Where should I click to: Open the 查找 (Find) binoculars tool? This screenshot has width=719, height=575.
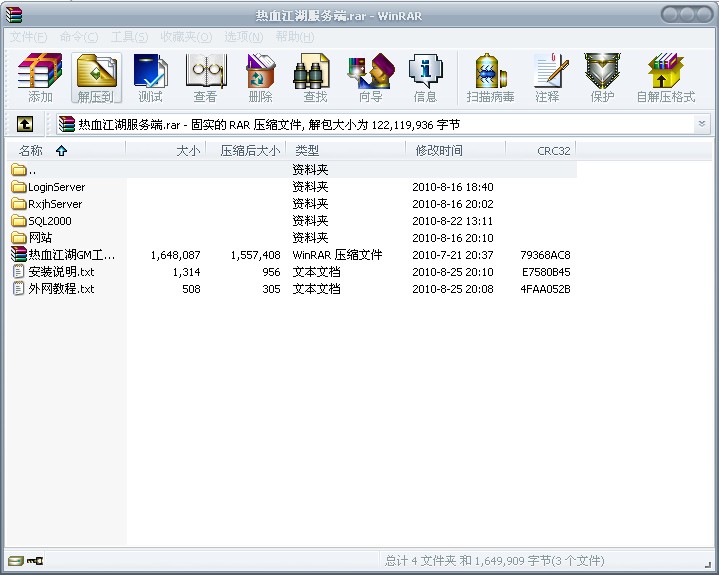[315, 78]
